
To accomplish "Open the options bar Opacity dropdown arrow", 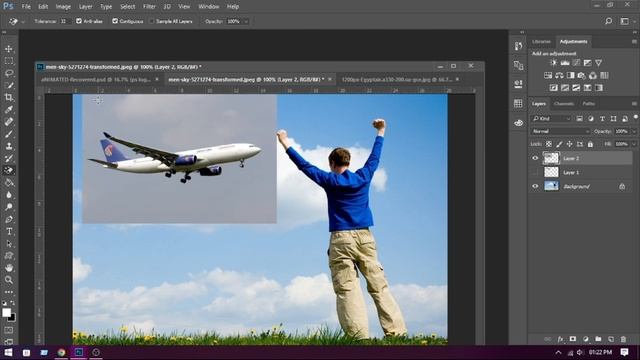I will 246,21.
